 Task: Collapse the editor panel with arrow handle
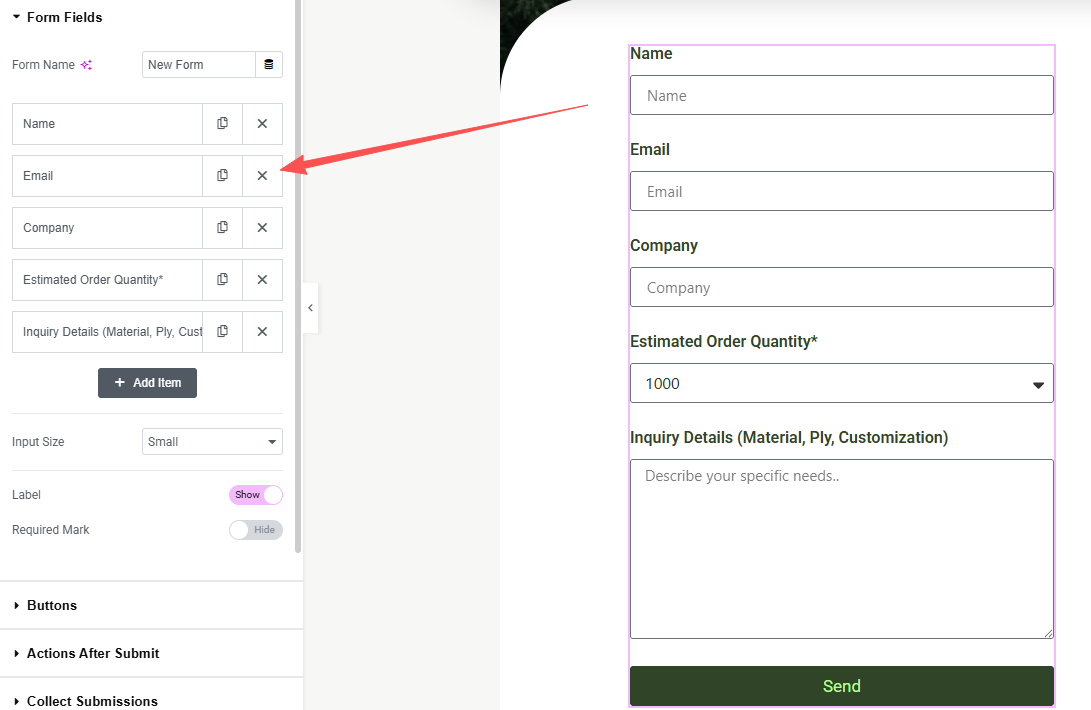coord(310,308)
